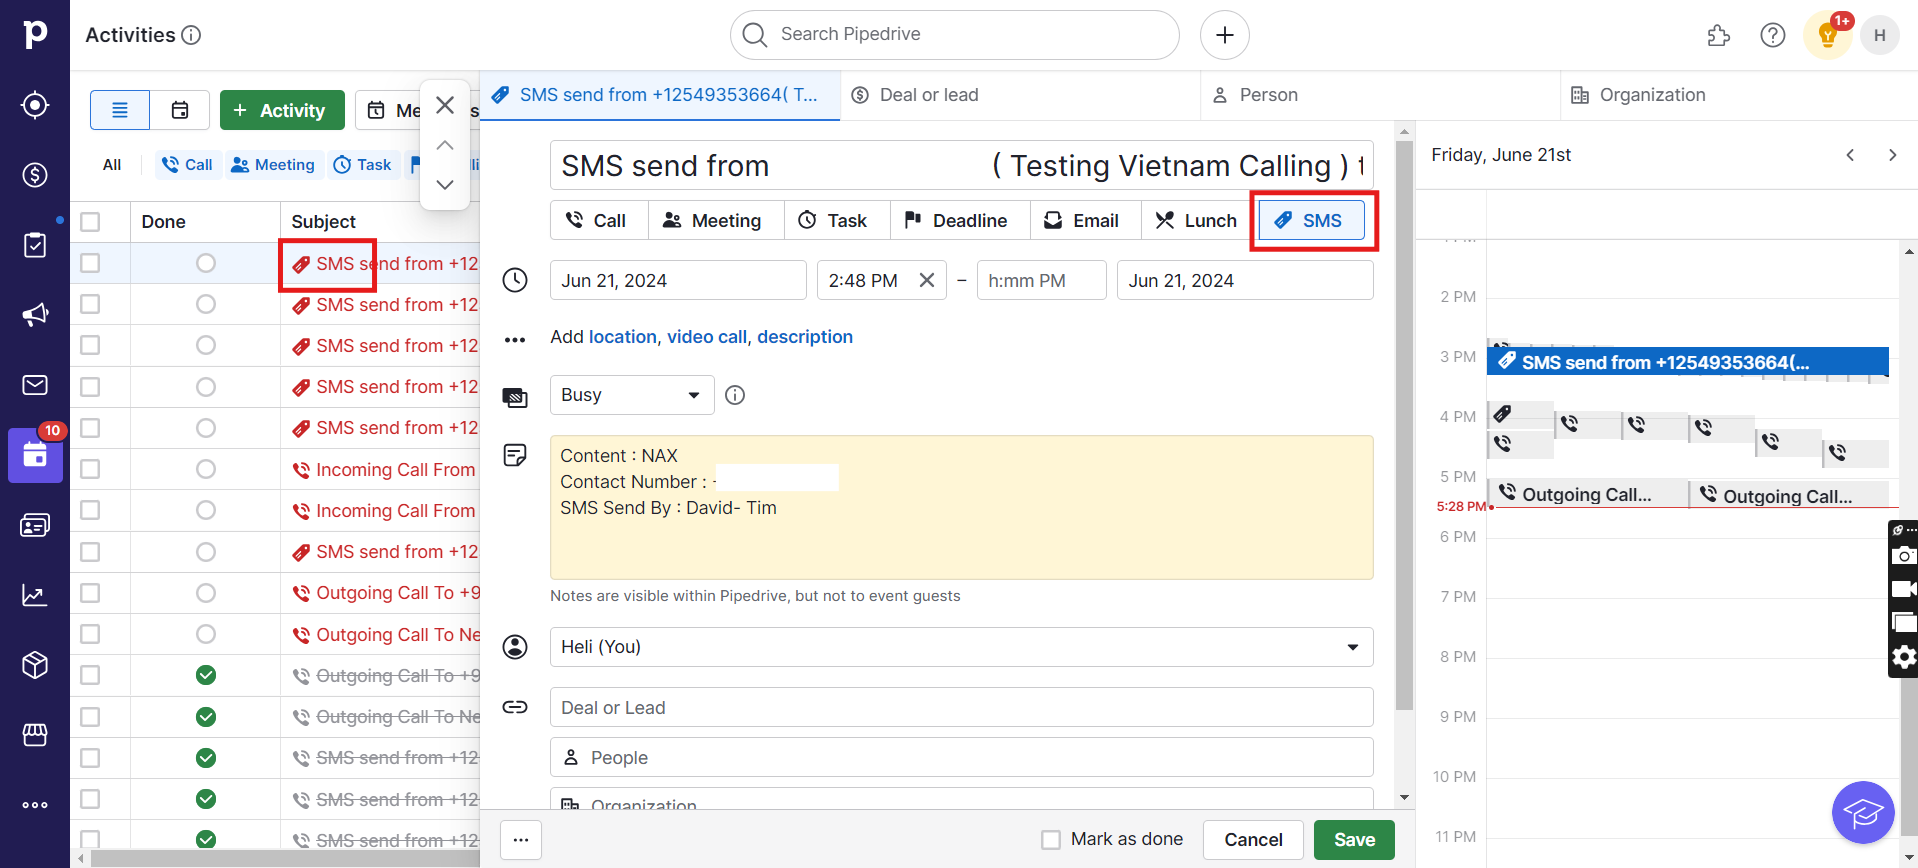The width and height of the screenshot is (1918, 868).
Task: Click the Cancel button
Action: (x=1253, y=840)
